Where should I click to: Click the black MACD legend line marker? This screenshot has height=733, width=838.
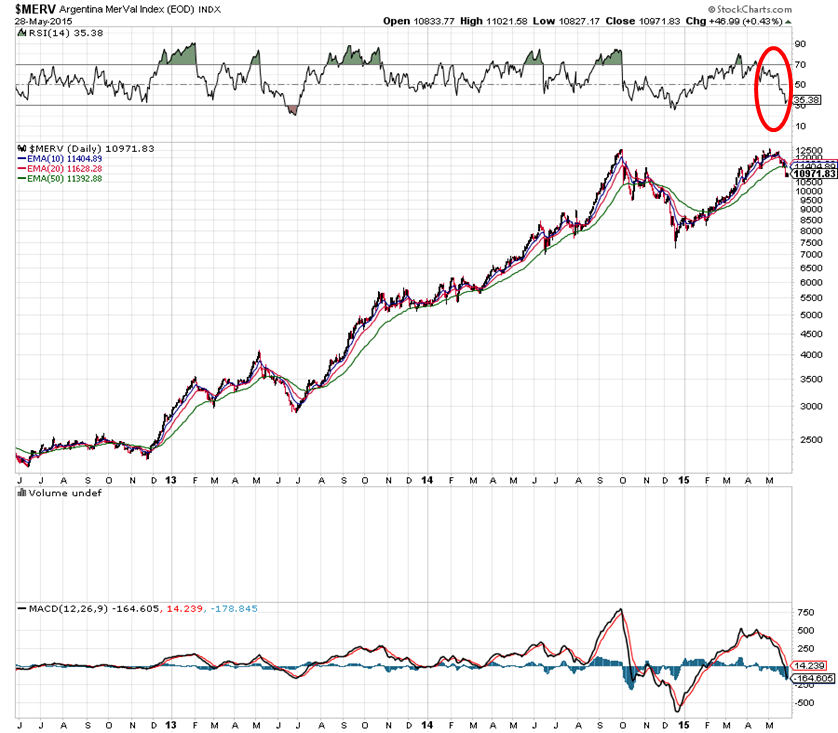pyautogui.click(x=22, y=609)
